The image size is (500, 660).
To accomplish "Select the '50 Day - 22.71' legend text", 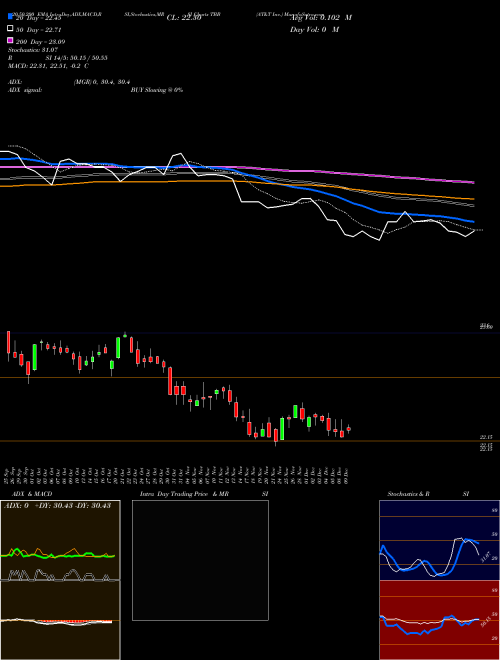I will [39, 30].
